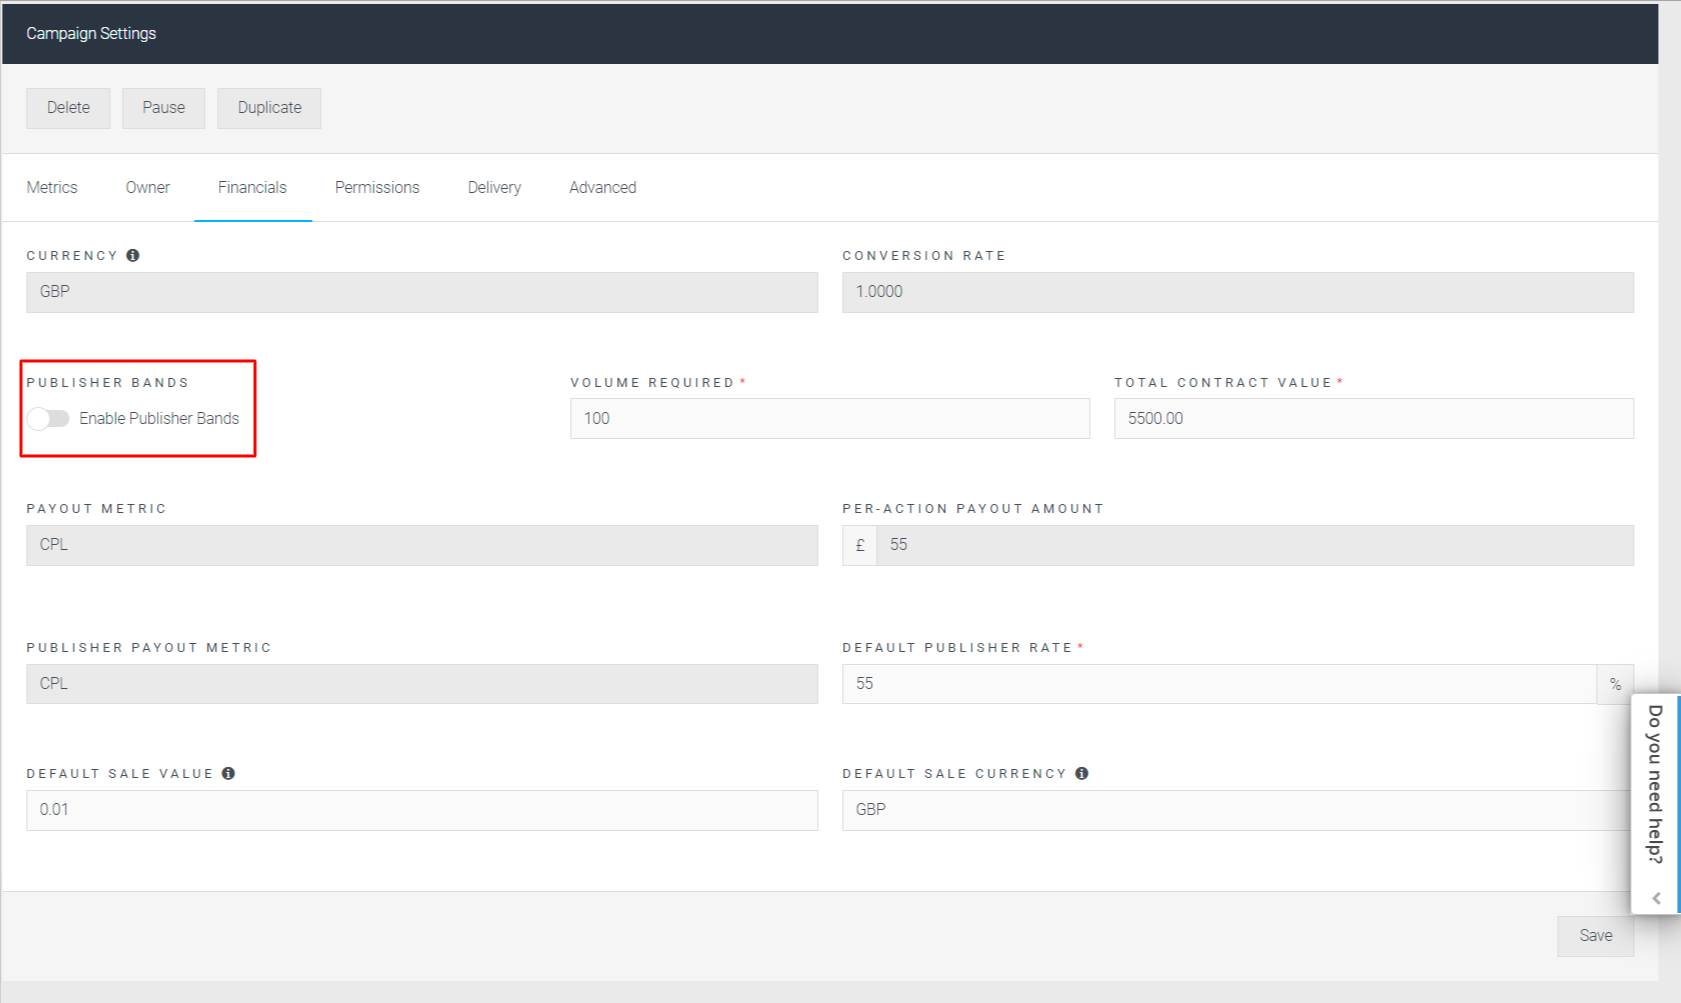The height and width of the screenshot is (1003, 1681).
Task: Click the Duplicate button
Action: tap(269, 108)
